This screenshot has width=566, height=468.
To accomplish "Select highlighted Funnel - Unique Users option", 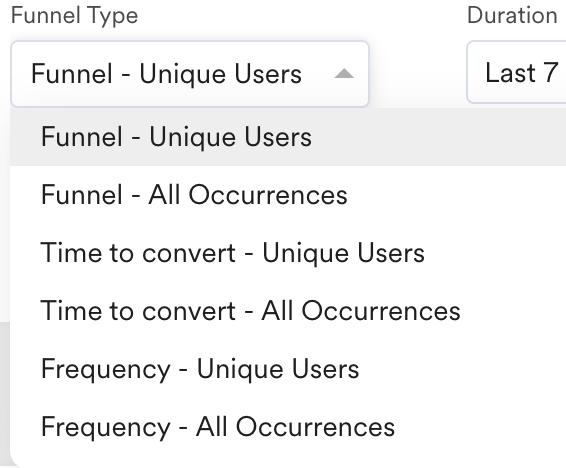I will [288, 137].
